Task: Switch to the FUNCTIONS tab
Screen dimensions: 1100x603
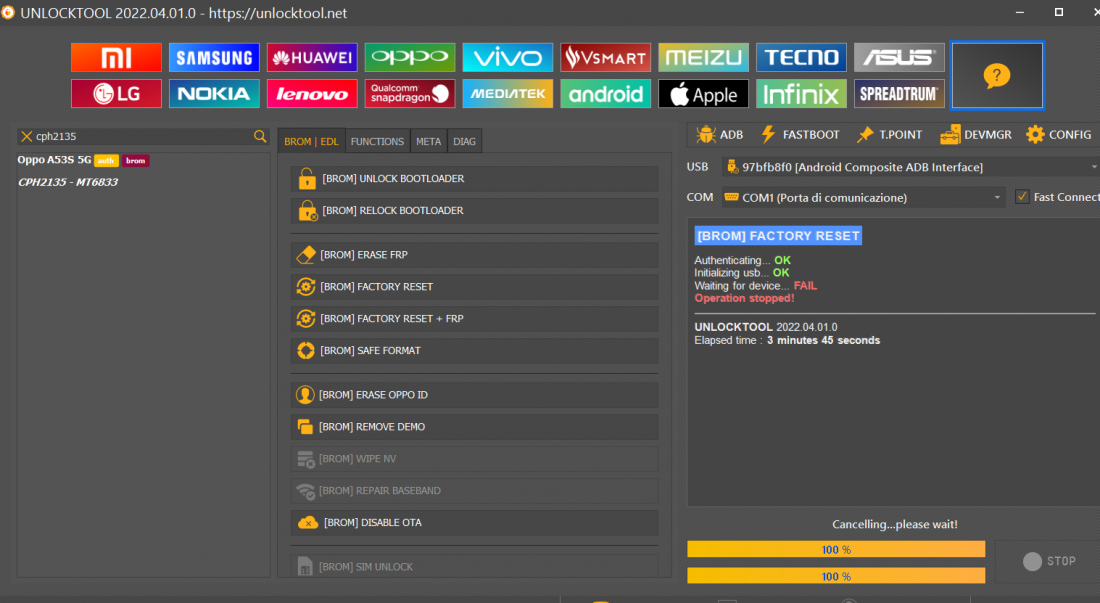Action: tap(377, 142)
